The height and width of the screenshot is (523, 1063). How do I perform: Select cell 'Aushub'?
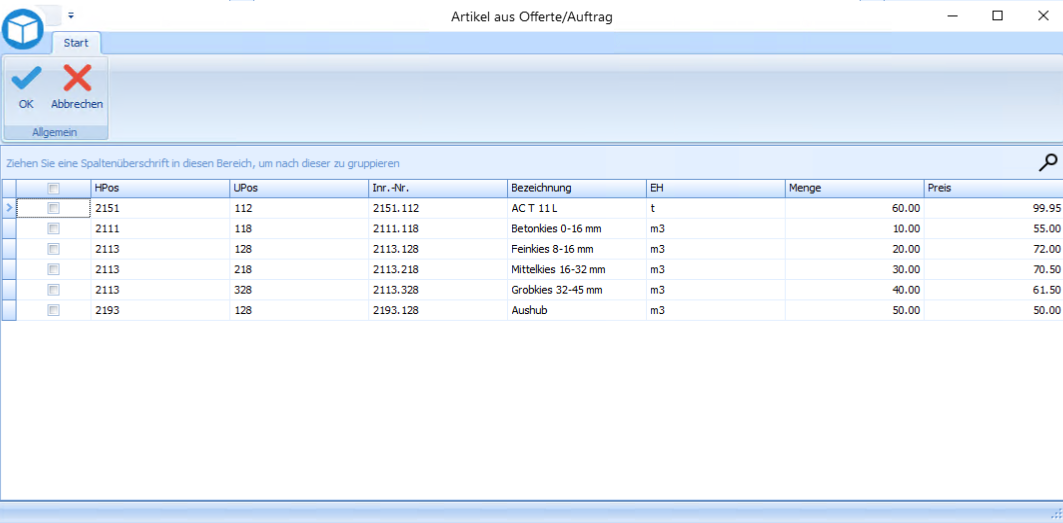pos(577,310)
